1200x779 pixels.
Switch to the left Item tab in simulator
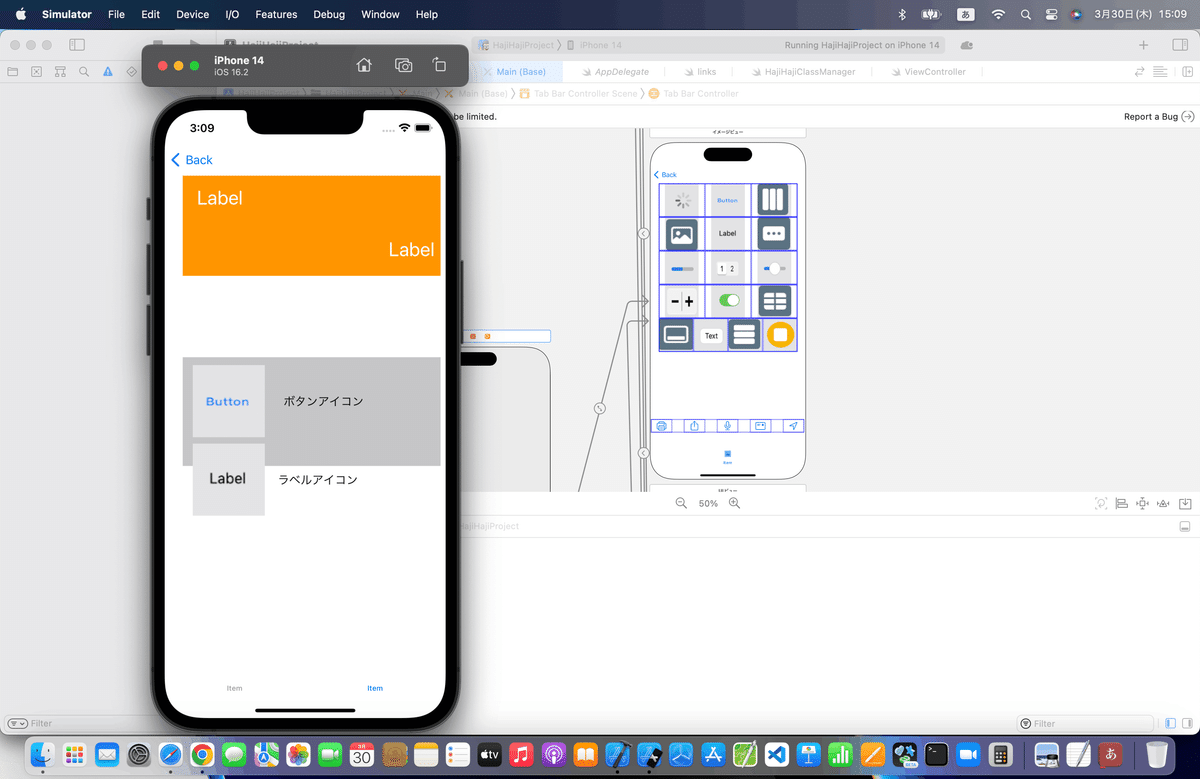tap(234, 688)
